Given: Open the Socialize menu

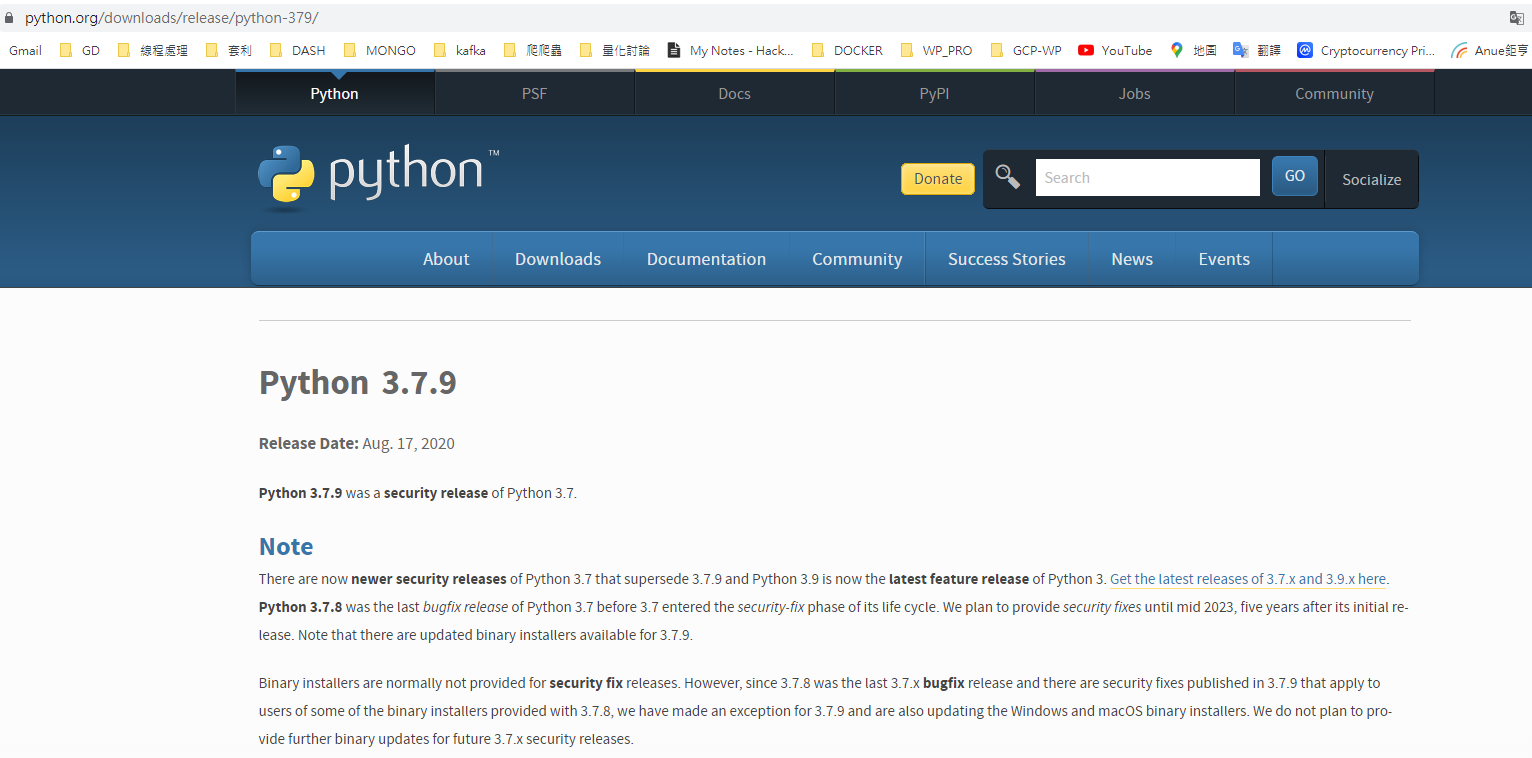Looking at the screenshot, I should coord(1371,180).
